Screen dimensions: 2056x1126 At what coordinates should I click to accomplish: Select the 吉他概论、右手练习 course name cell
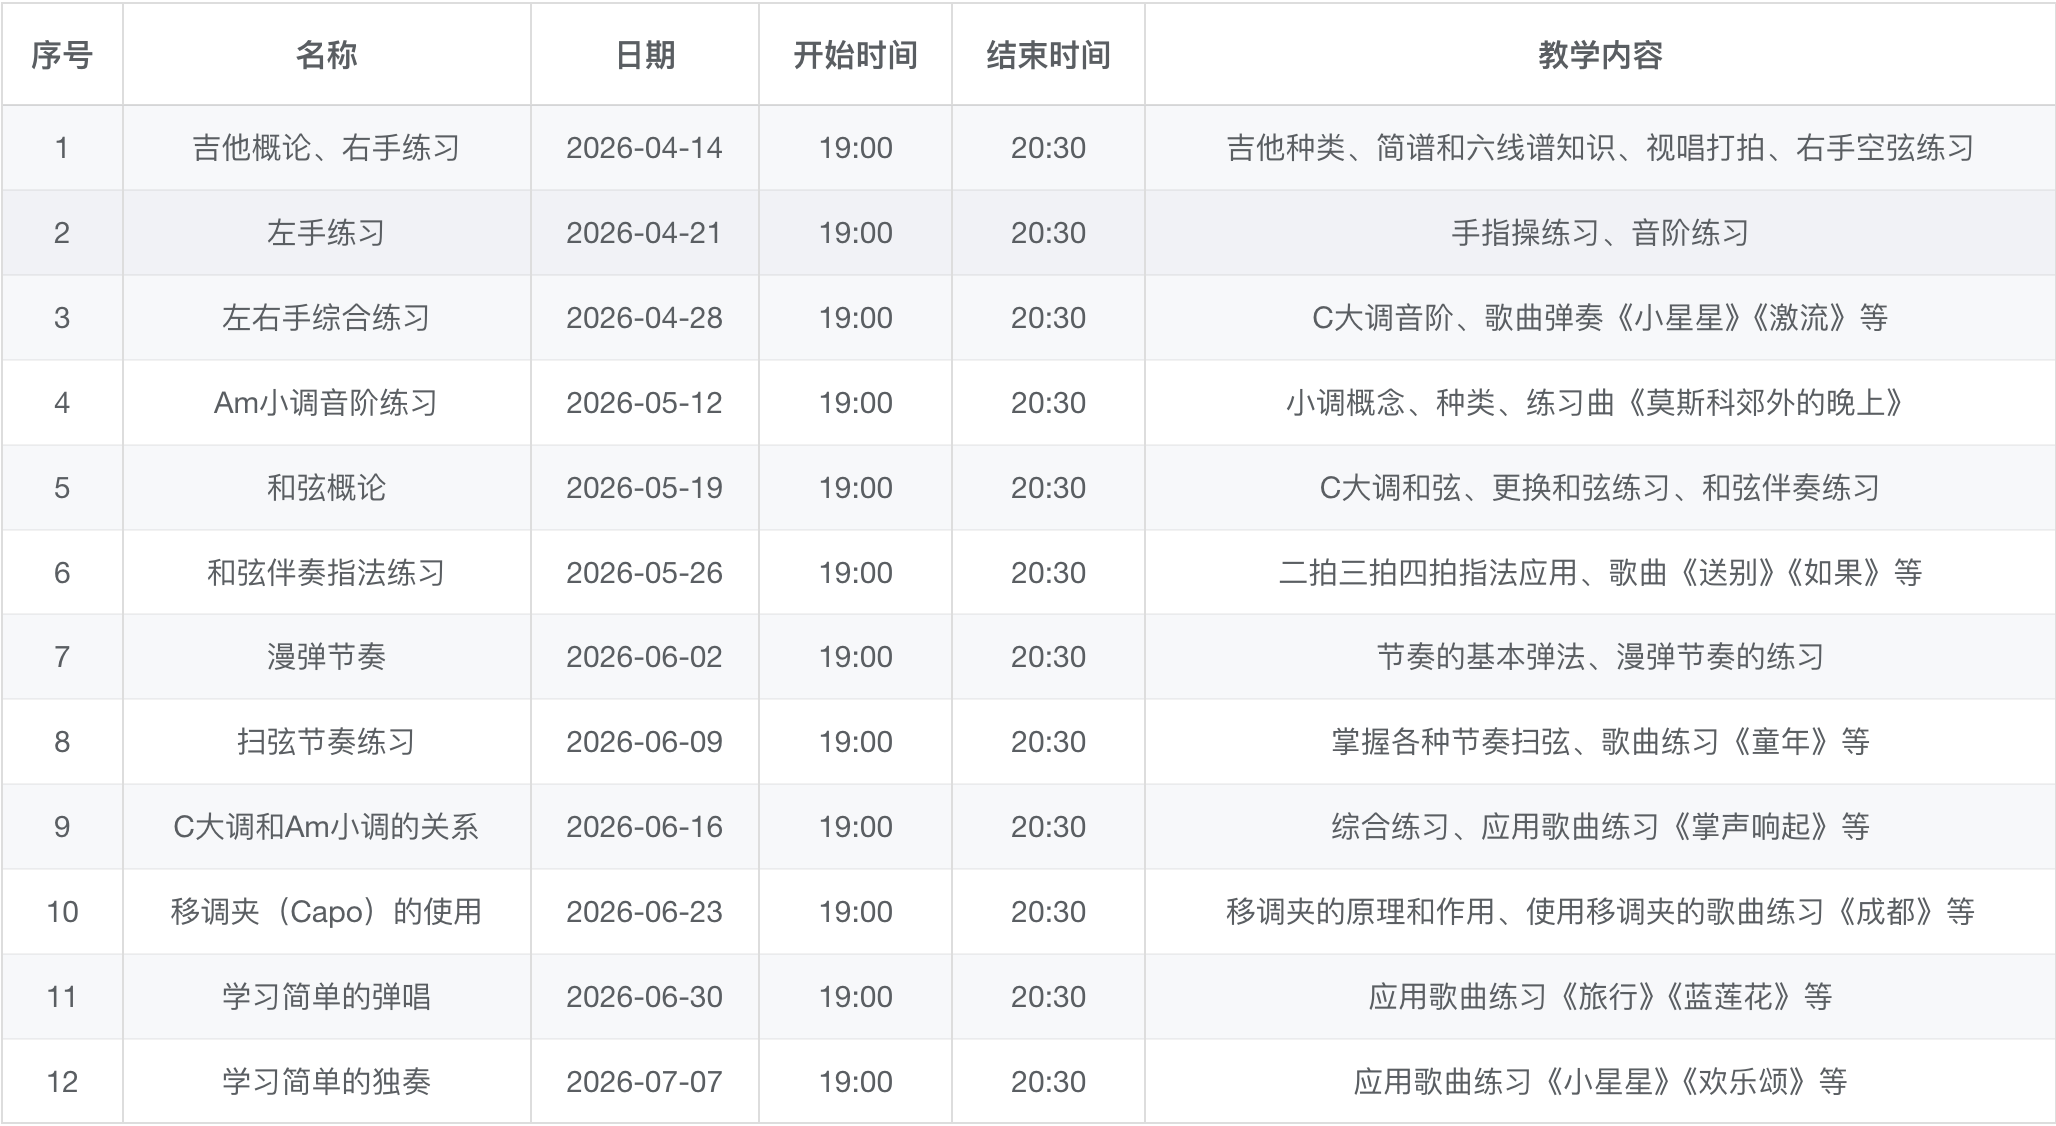(x=326, y=148)
